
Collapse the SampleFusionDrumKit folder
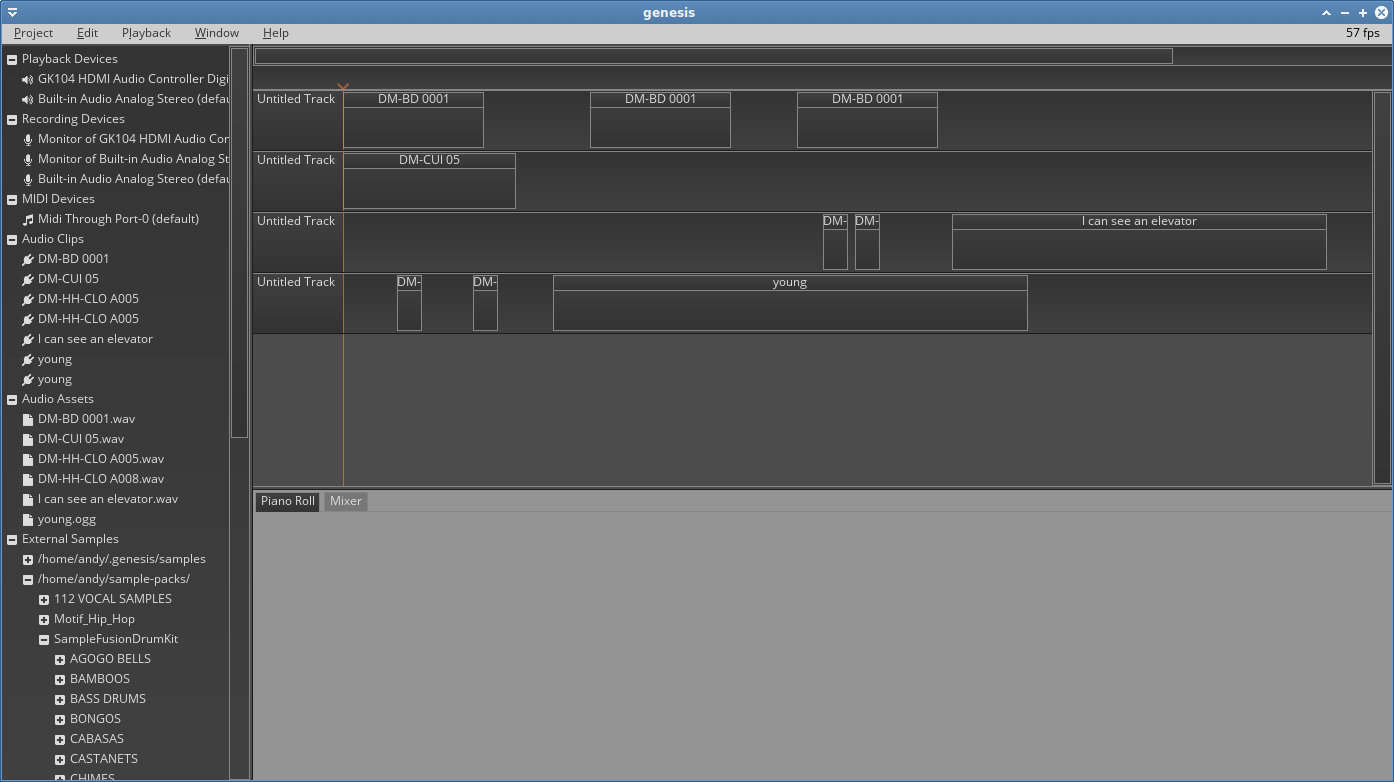click(x=43, y=639)
